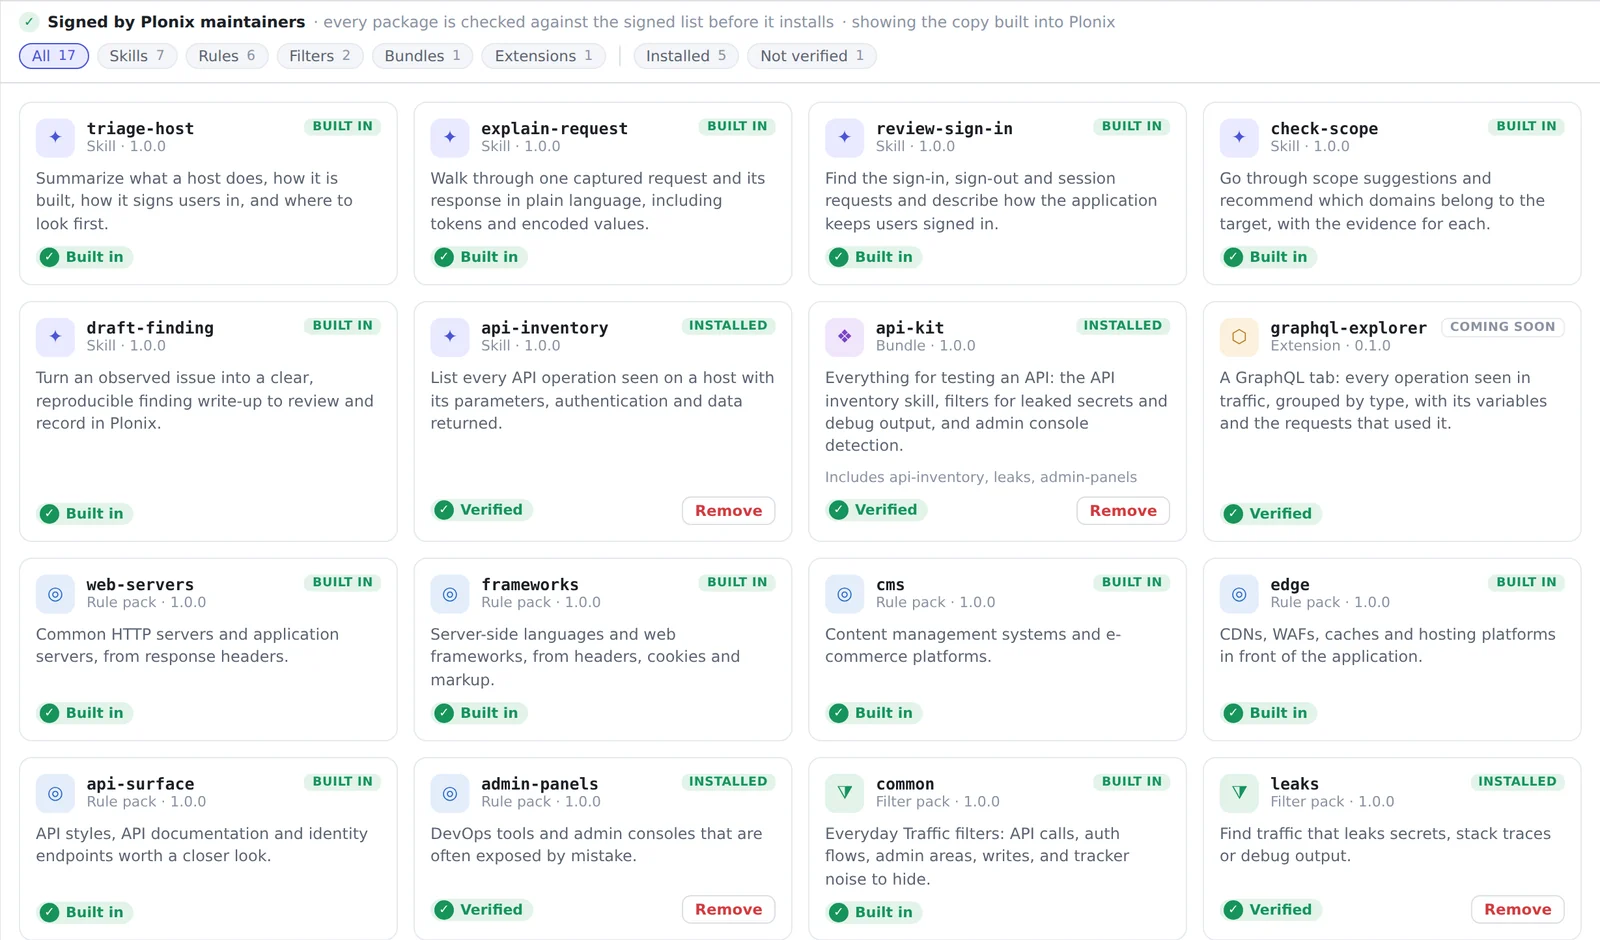
Task: Click the admin-panels rule pack icon
Action: click(x=450, y=793)
